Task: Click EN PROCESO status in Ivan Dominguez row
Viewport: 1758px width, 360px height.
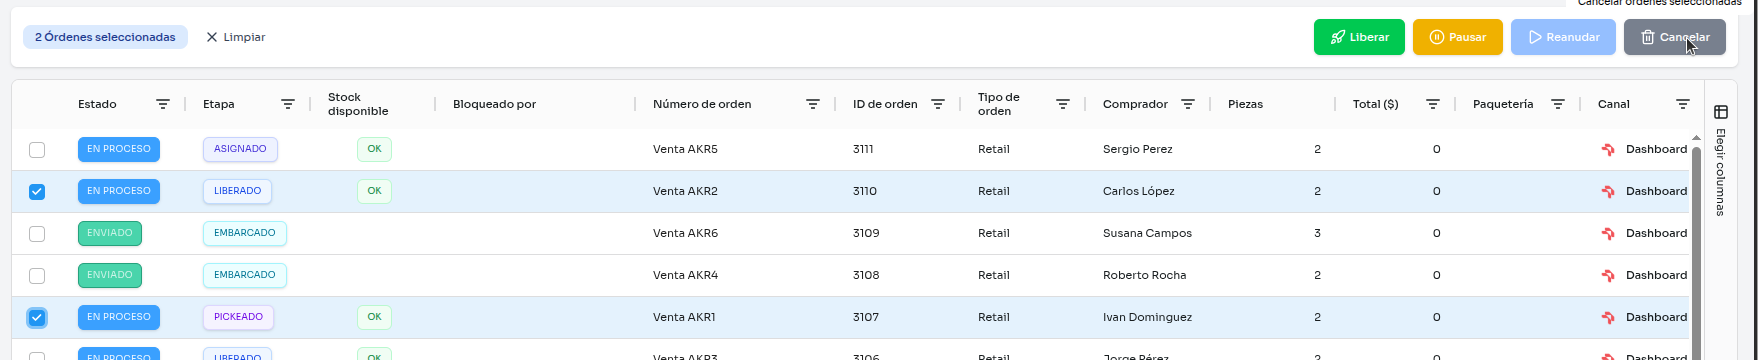Action: click(x=119, y=317)
